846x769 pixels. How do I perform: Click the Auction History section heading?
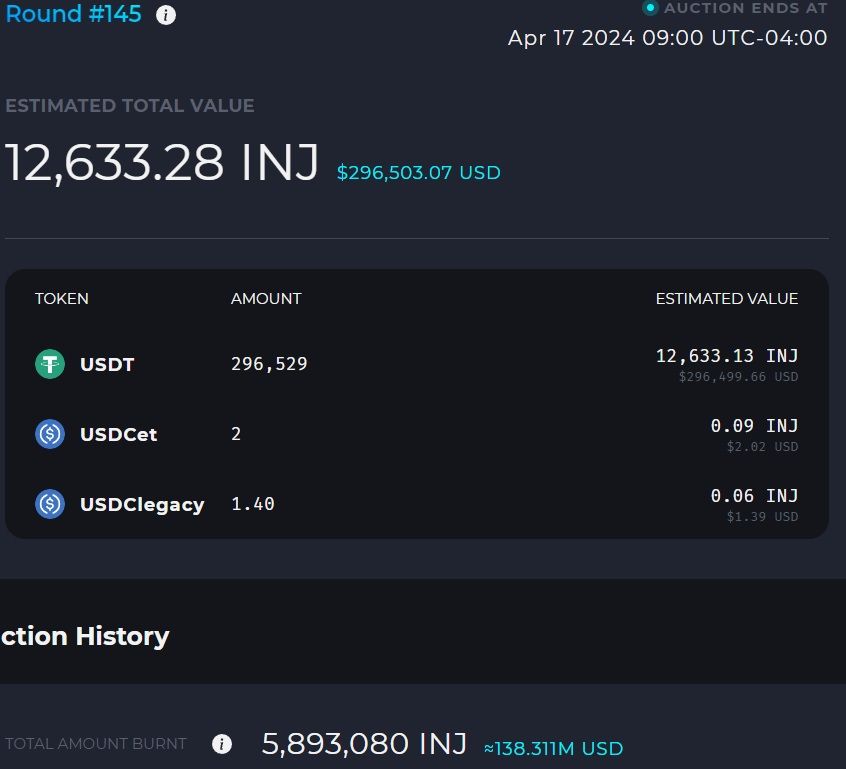(85, 636)
